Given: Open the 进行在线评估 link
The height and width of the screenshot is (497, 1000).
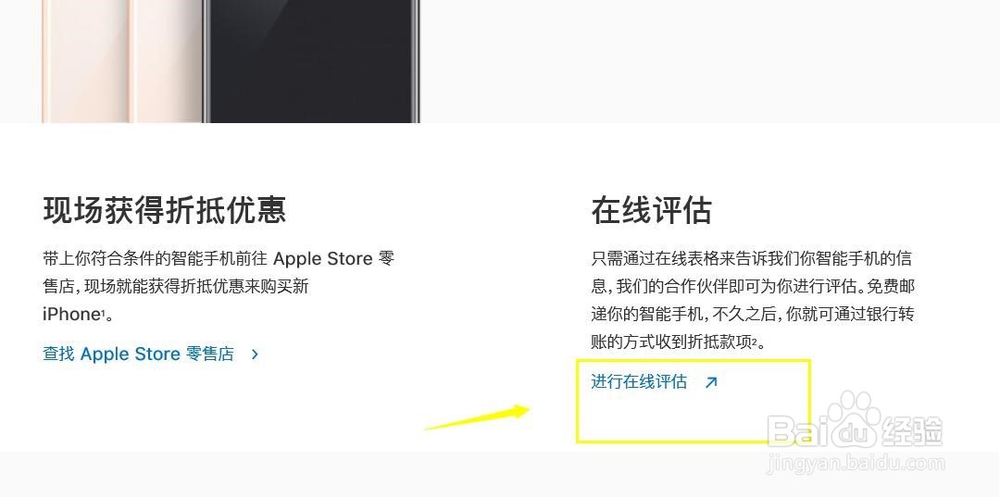Looking at the screenshot, I should 639,382.
